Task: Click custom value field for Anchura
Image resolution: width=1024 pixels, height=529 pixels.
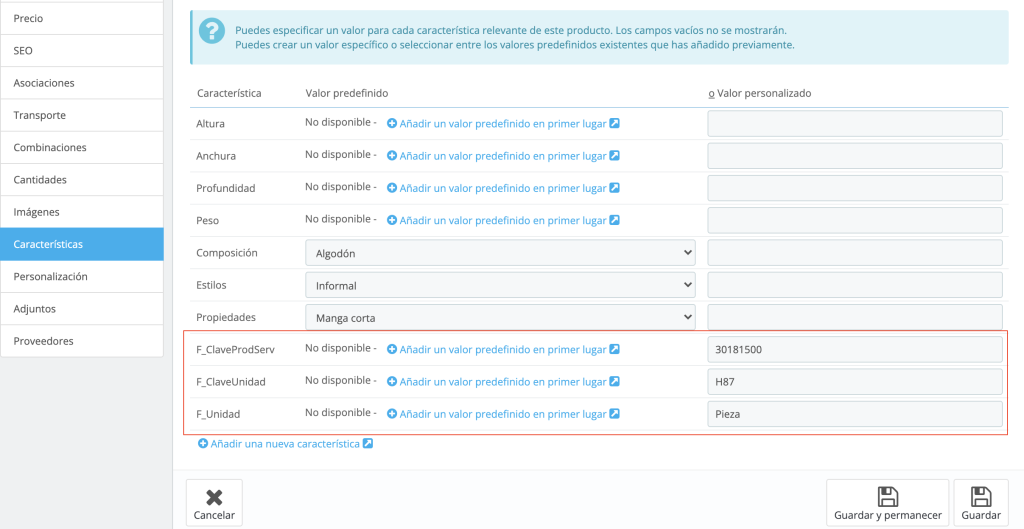Action: coord(855,156)
